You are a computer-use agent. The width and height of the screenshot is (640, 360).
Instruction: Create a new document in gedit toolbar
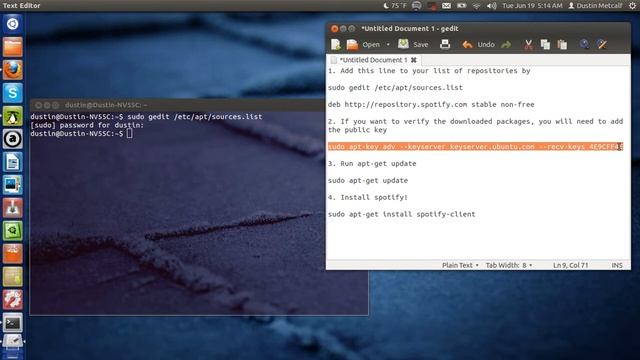coord(336,44)
